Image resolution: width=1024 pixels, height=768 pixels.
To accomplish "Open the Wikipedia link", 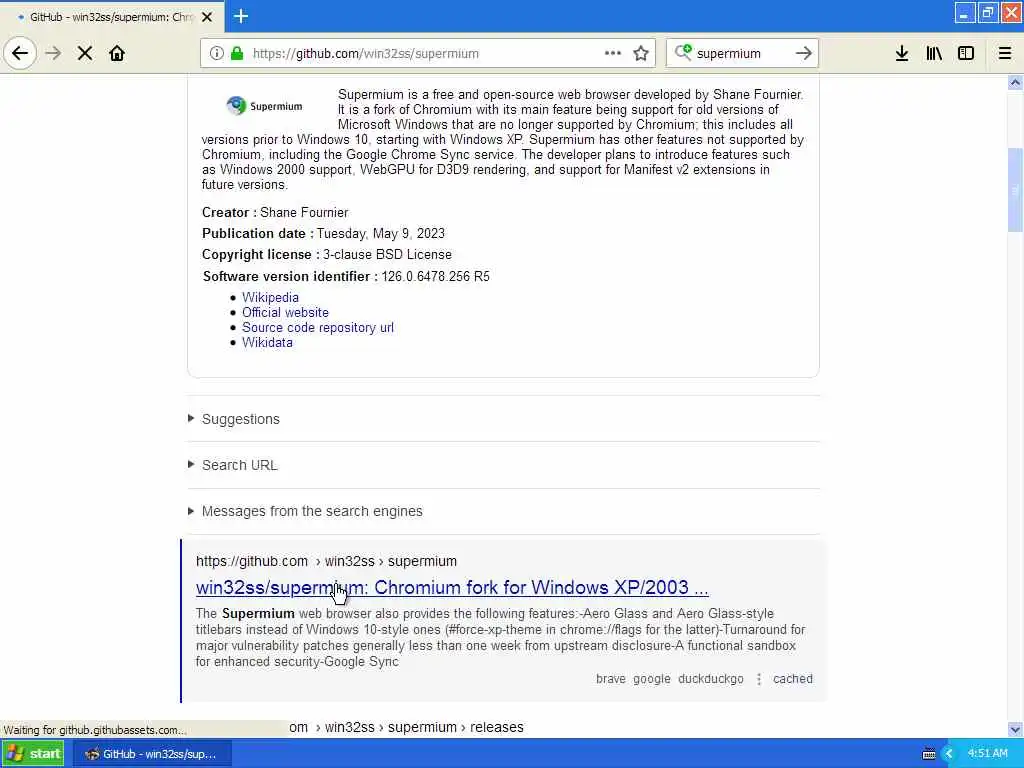I will click(x=270, y=297).
